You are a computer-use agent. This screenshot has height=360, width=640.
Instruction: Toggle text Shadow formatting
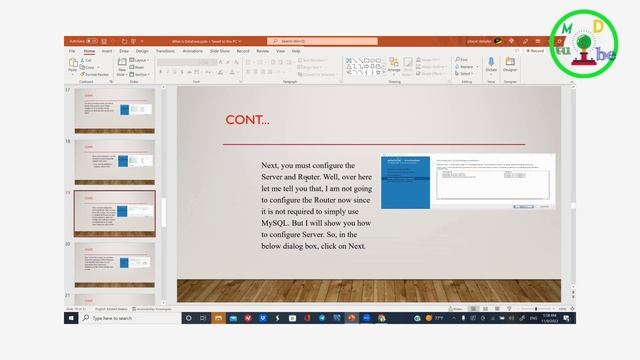(182, 72)
